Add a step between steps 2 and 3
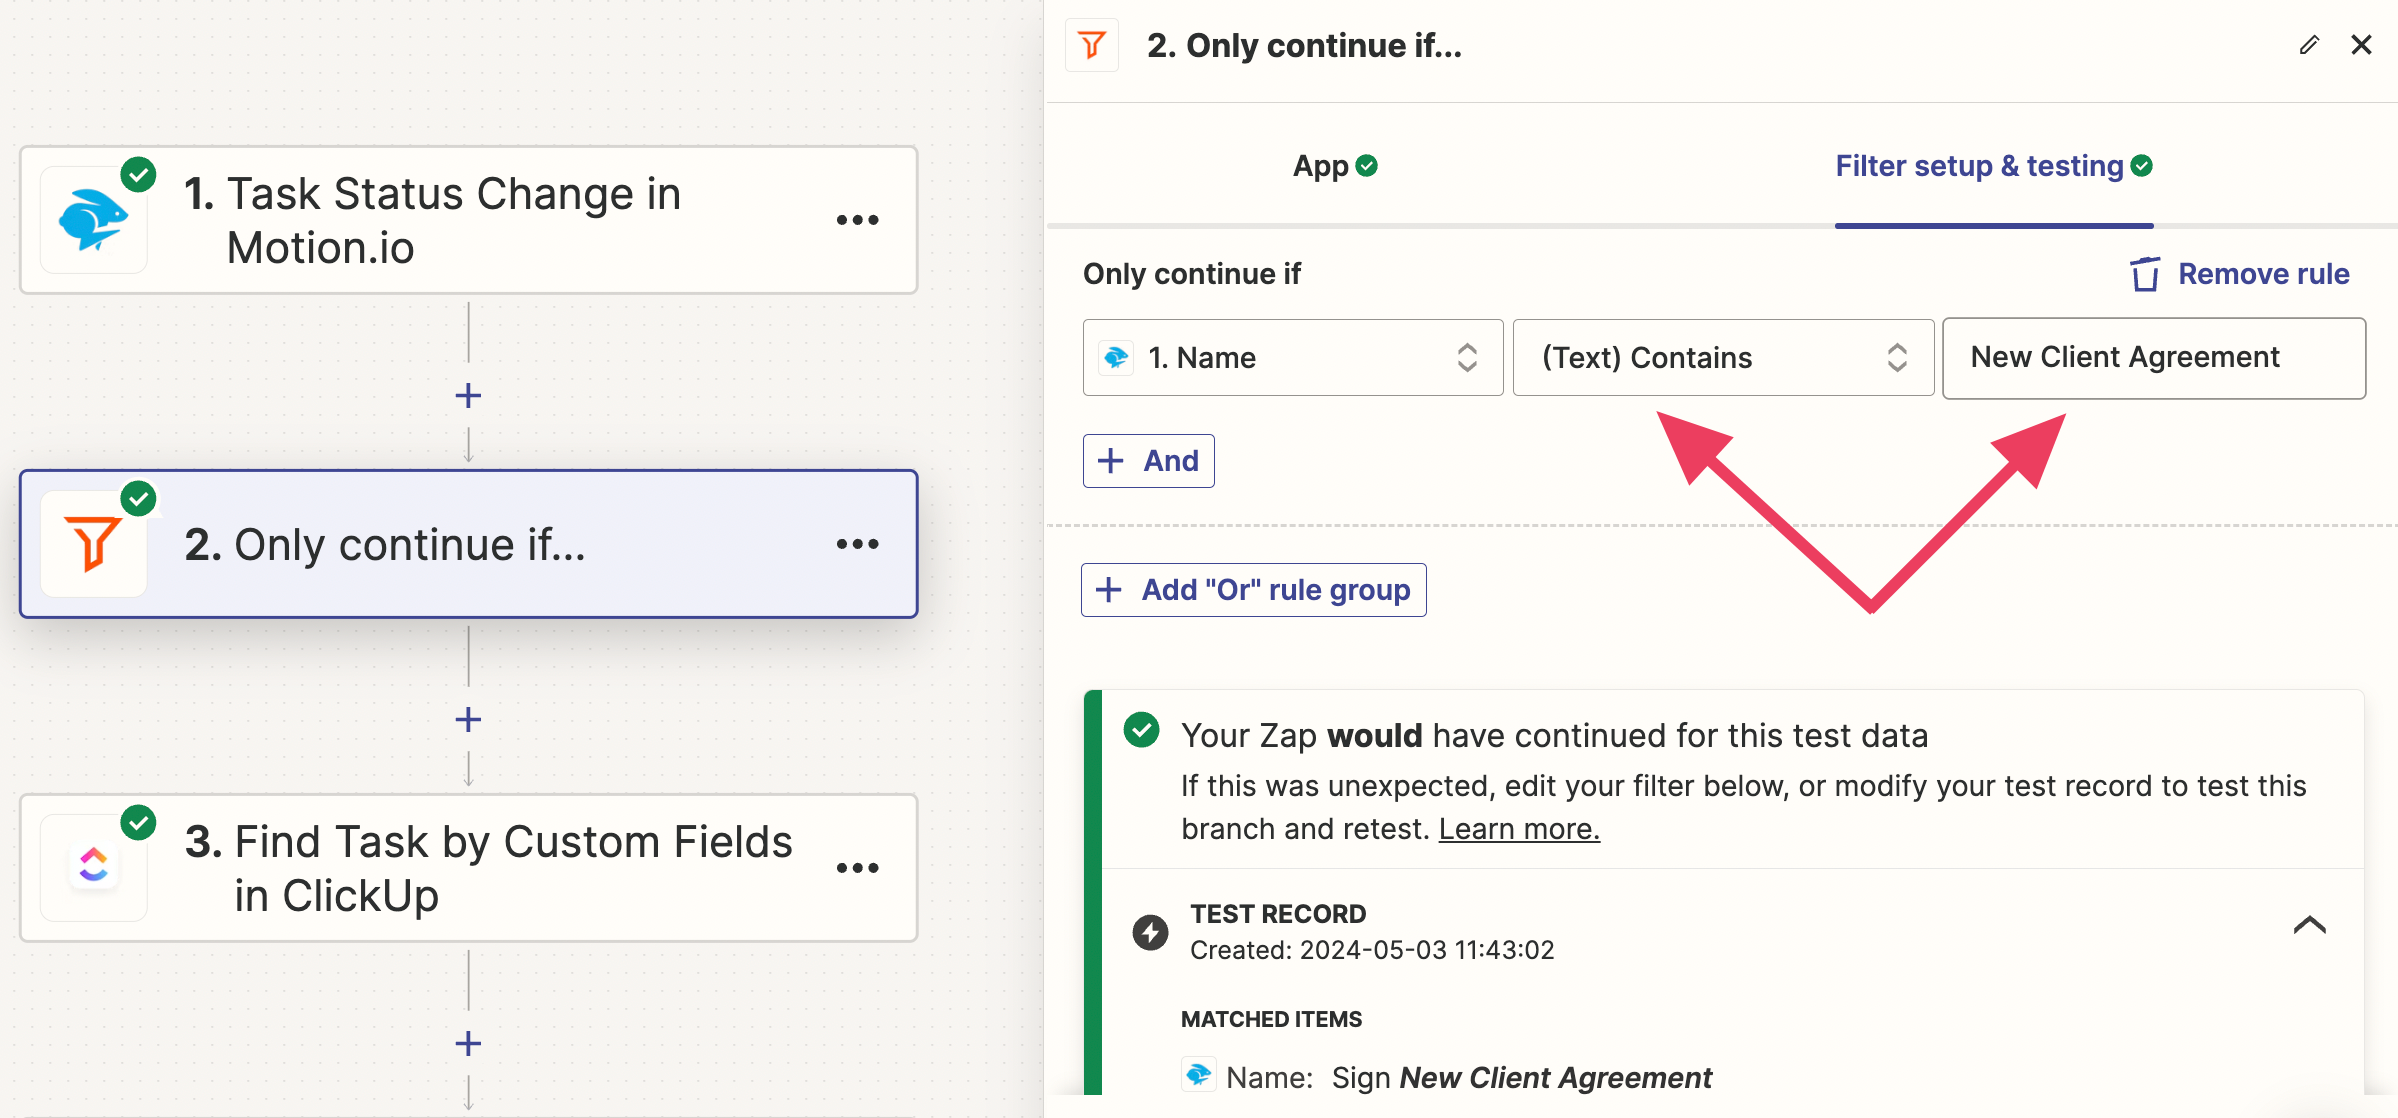 (468, 720)
